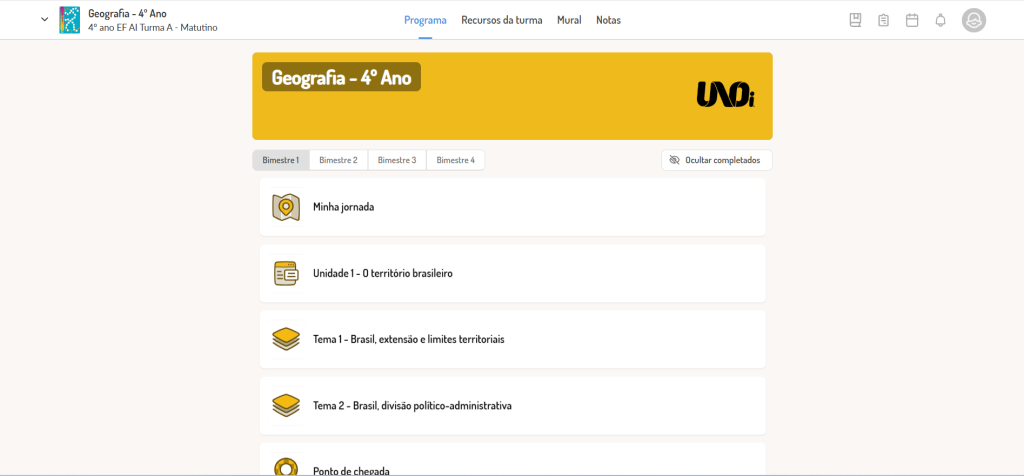
Task: Toggle Ocultar completados visibility
Action: [716, 160]
